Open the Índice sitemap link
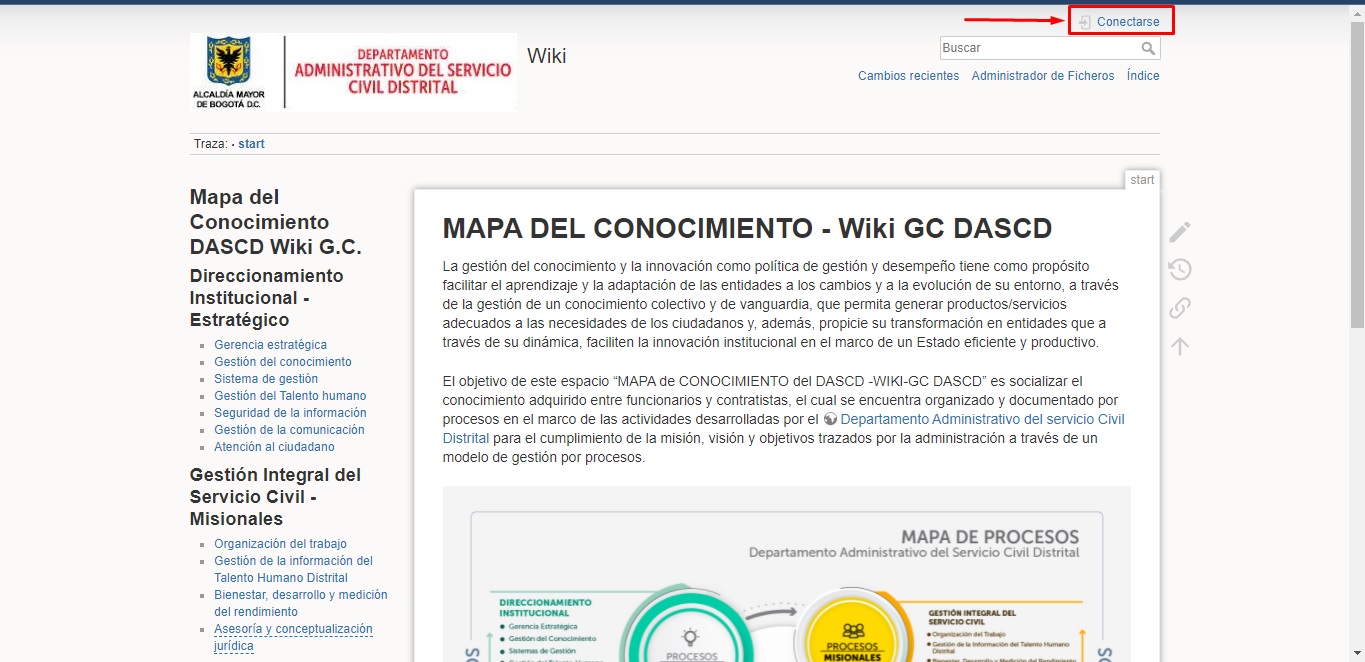1365x662 pixels. pos(1143,76)
